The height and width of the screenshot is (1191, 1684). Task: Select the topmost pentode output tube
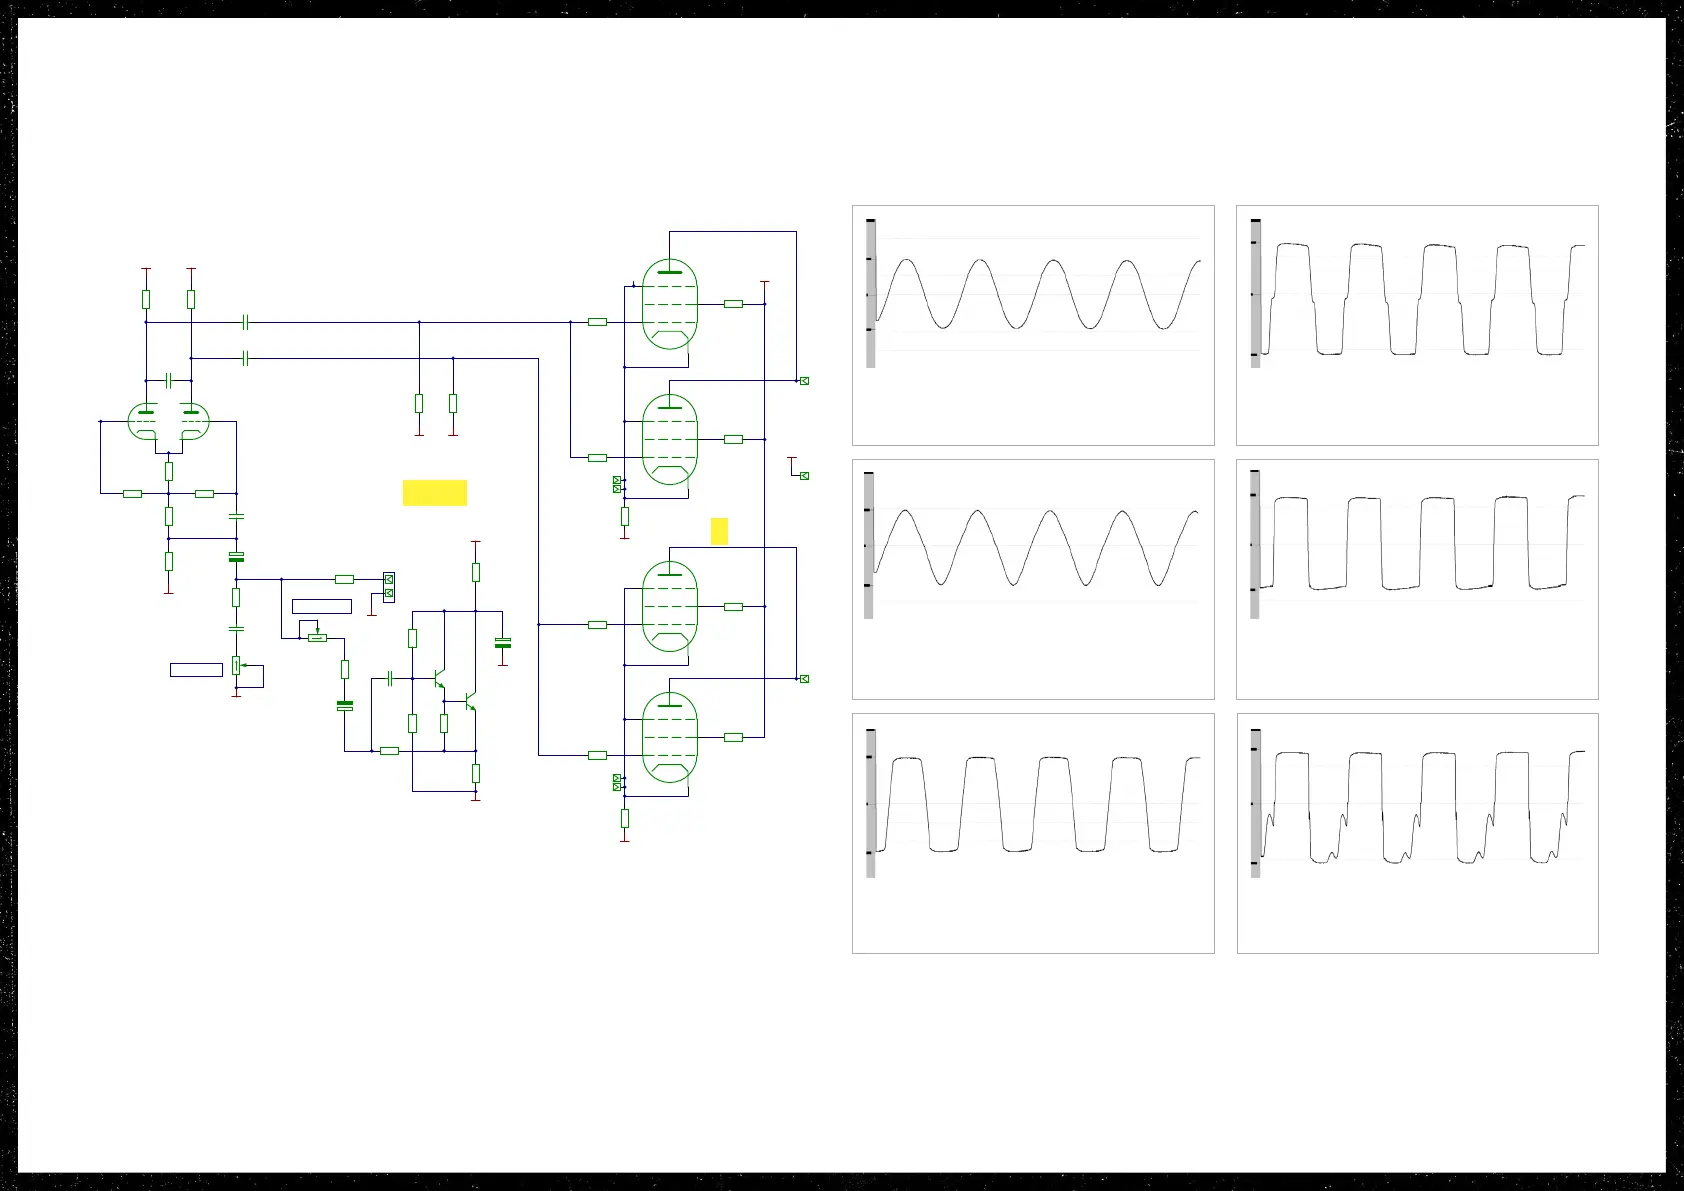point(669,304)
